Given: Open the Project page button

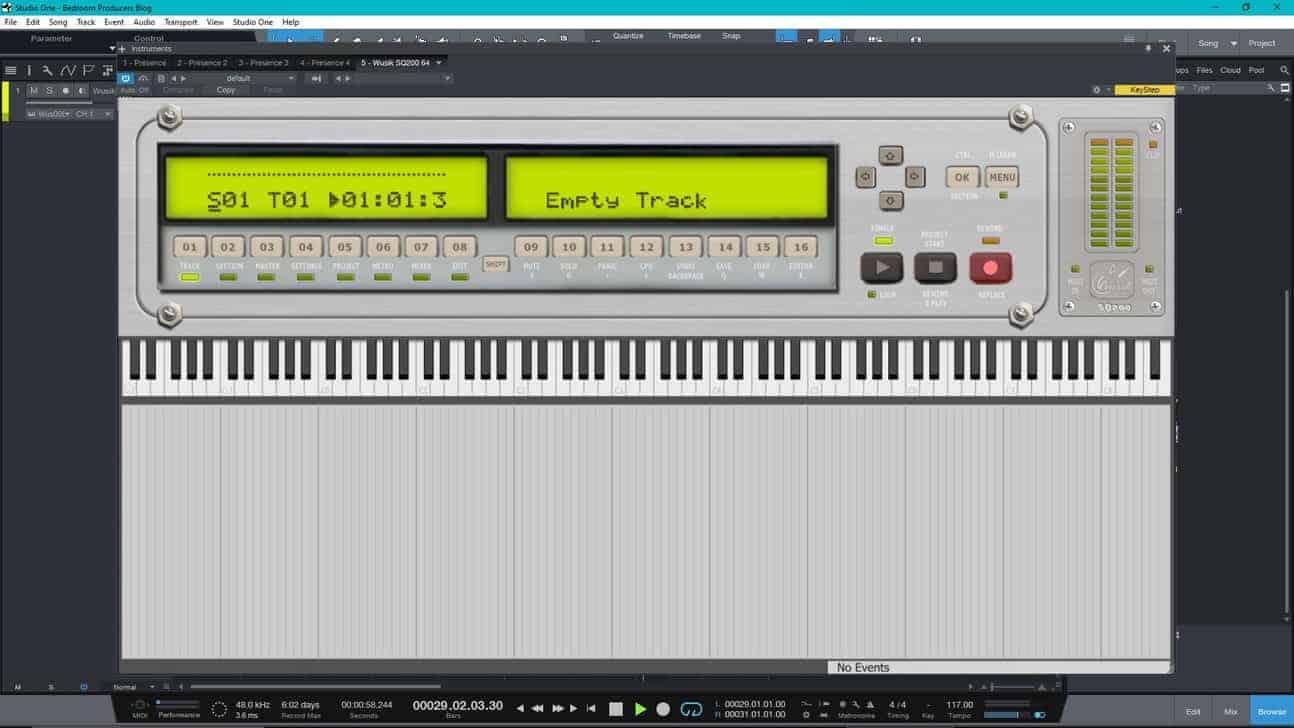Looking at the screenshot, I should point(1262,44).
